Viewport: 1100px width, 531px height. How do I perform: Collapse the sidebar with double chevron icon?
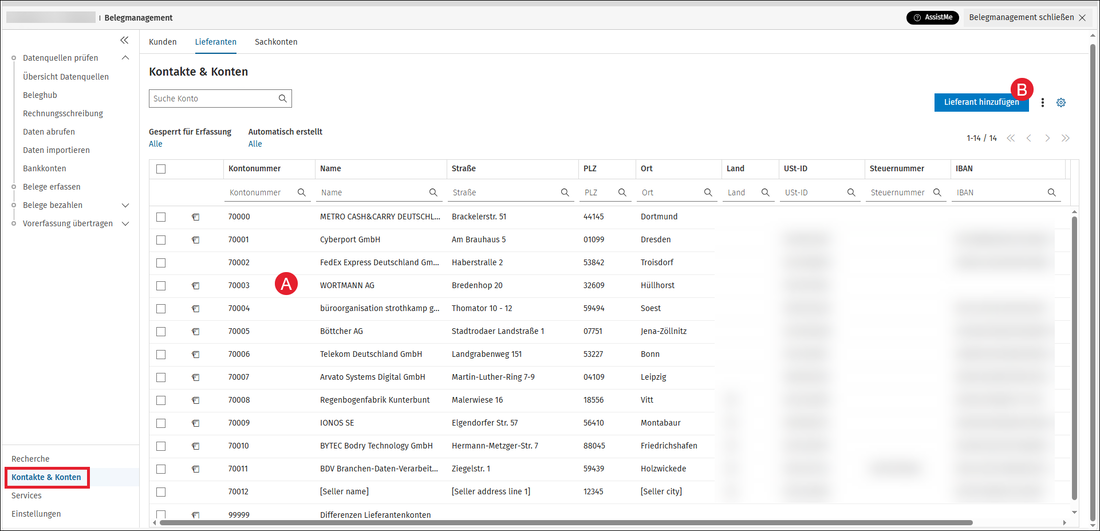click(x=124, y=41)
